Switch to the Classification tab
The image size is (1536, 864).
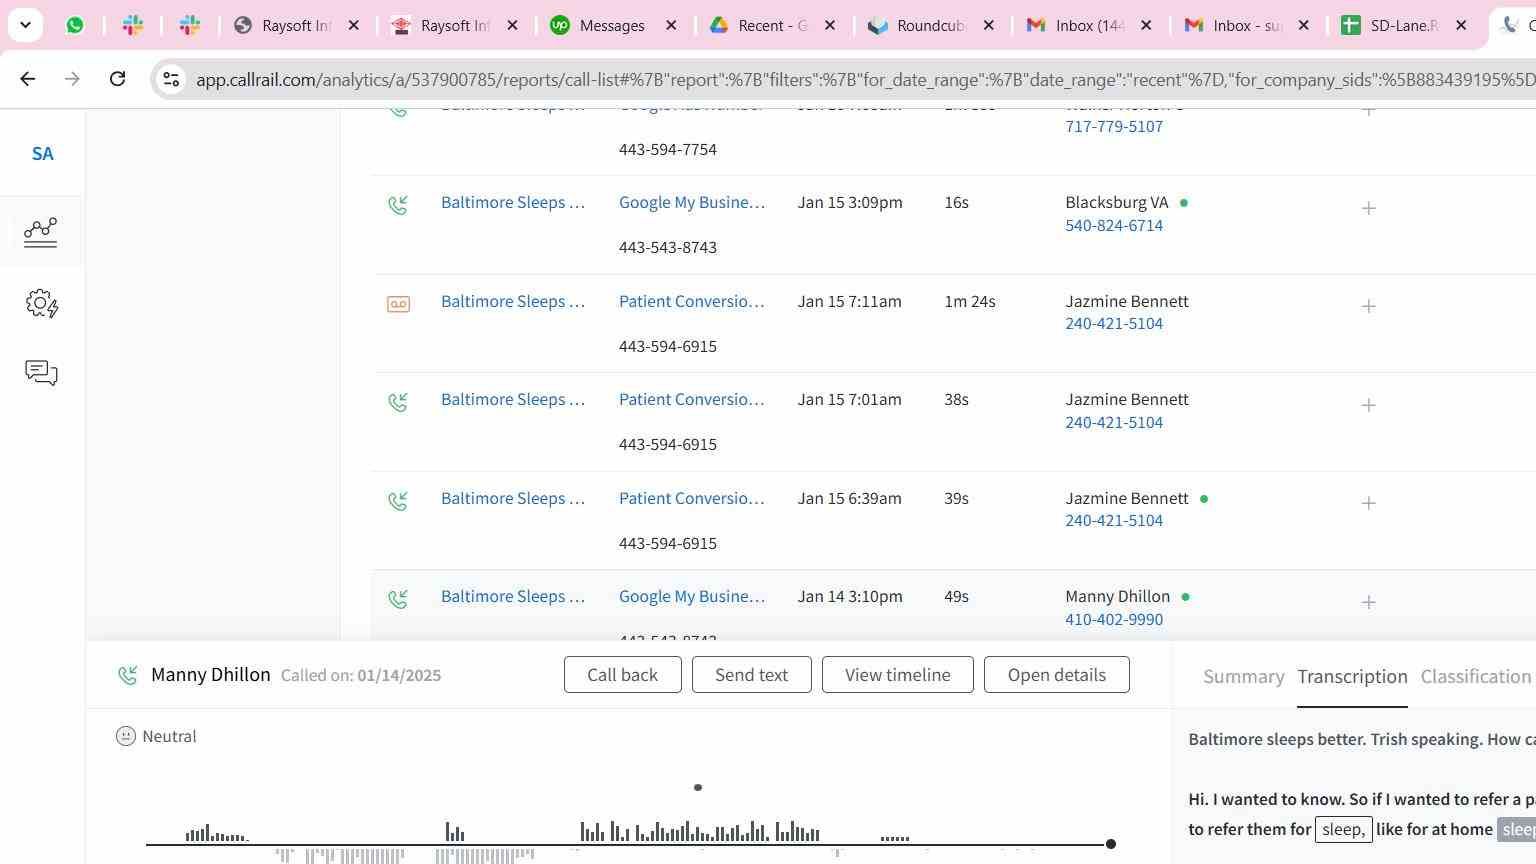click(1476, 677)
